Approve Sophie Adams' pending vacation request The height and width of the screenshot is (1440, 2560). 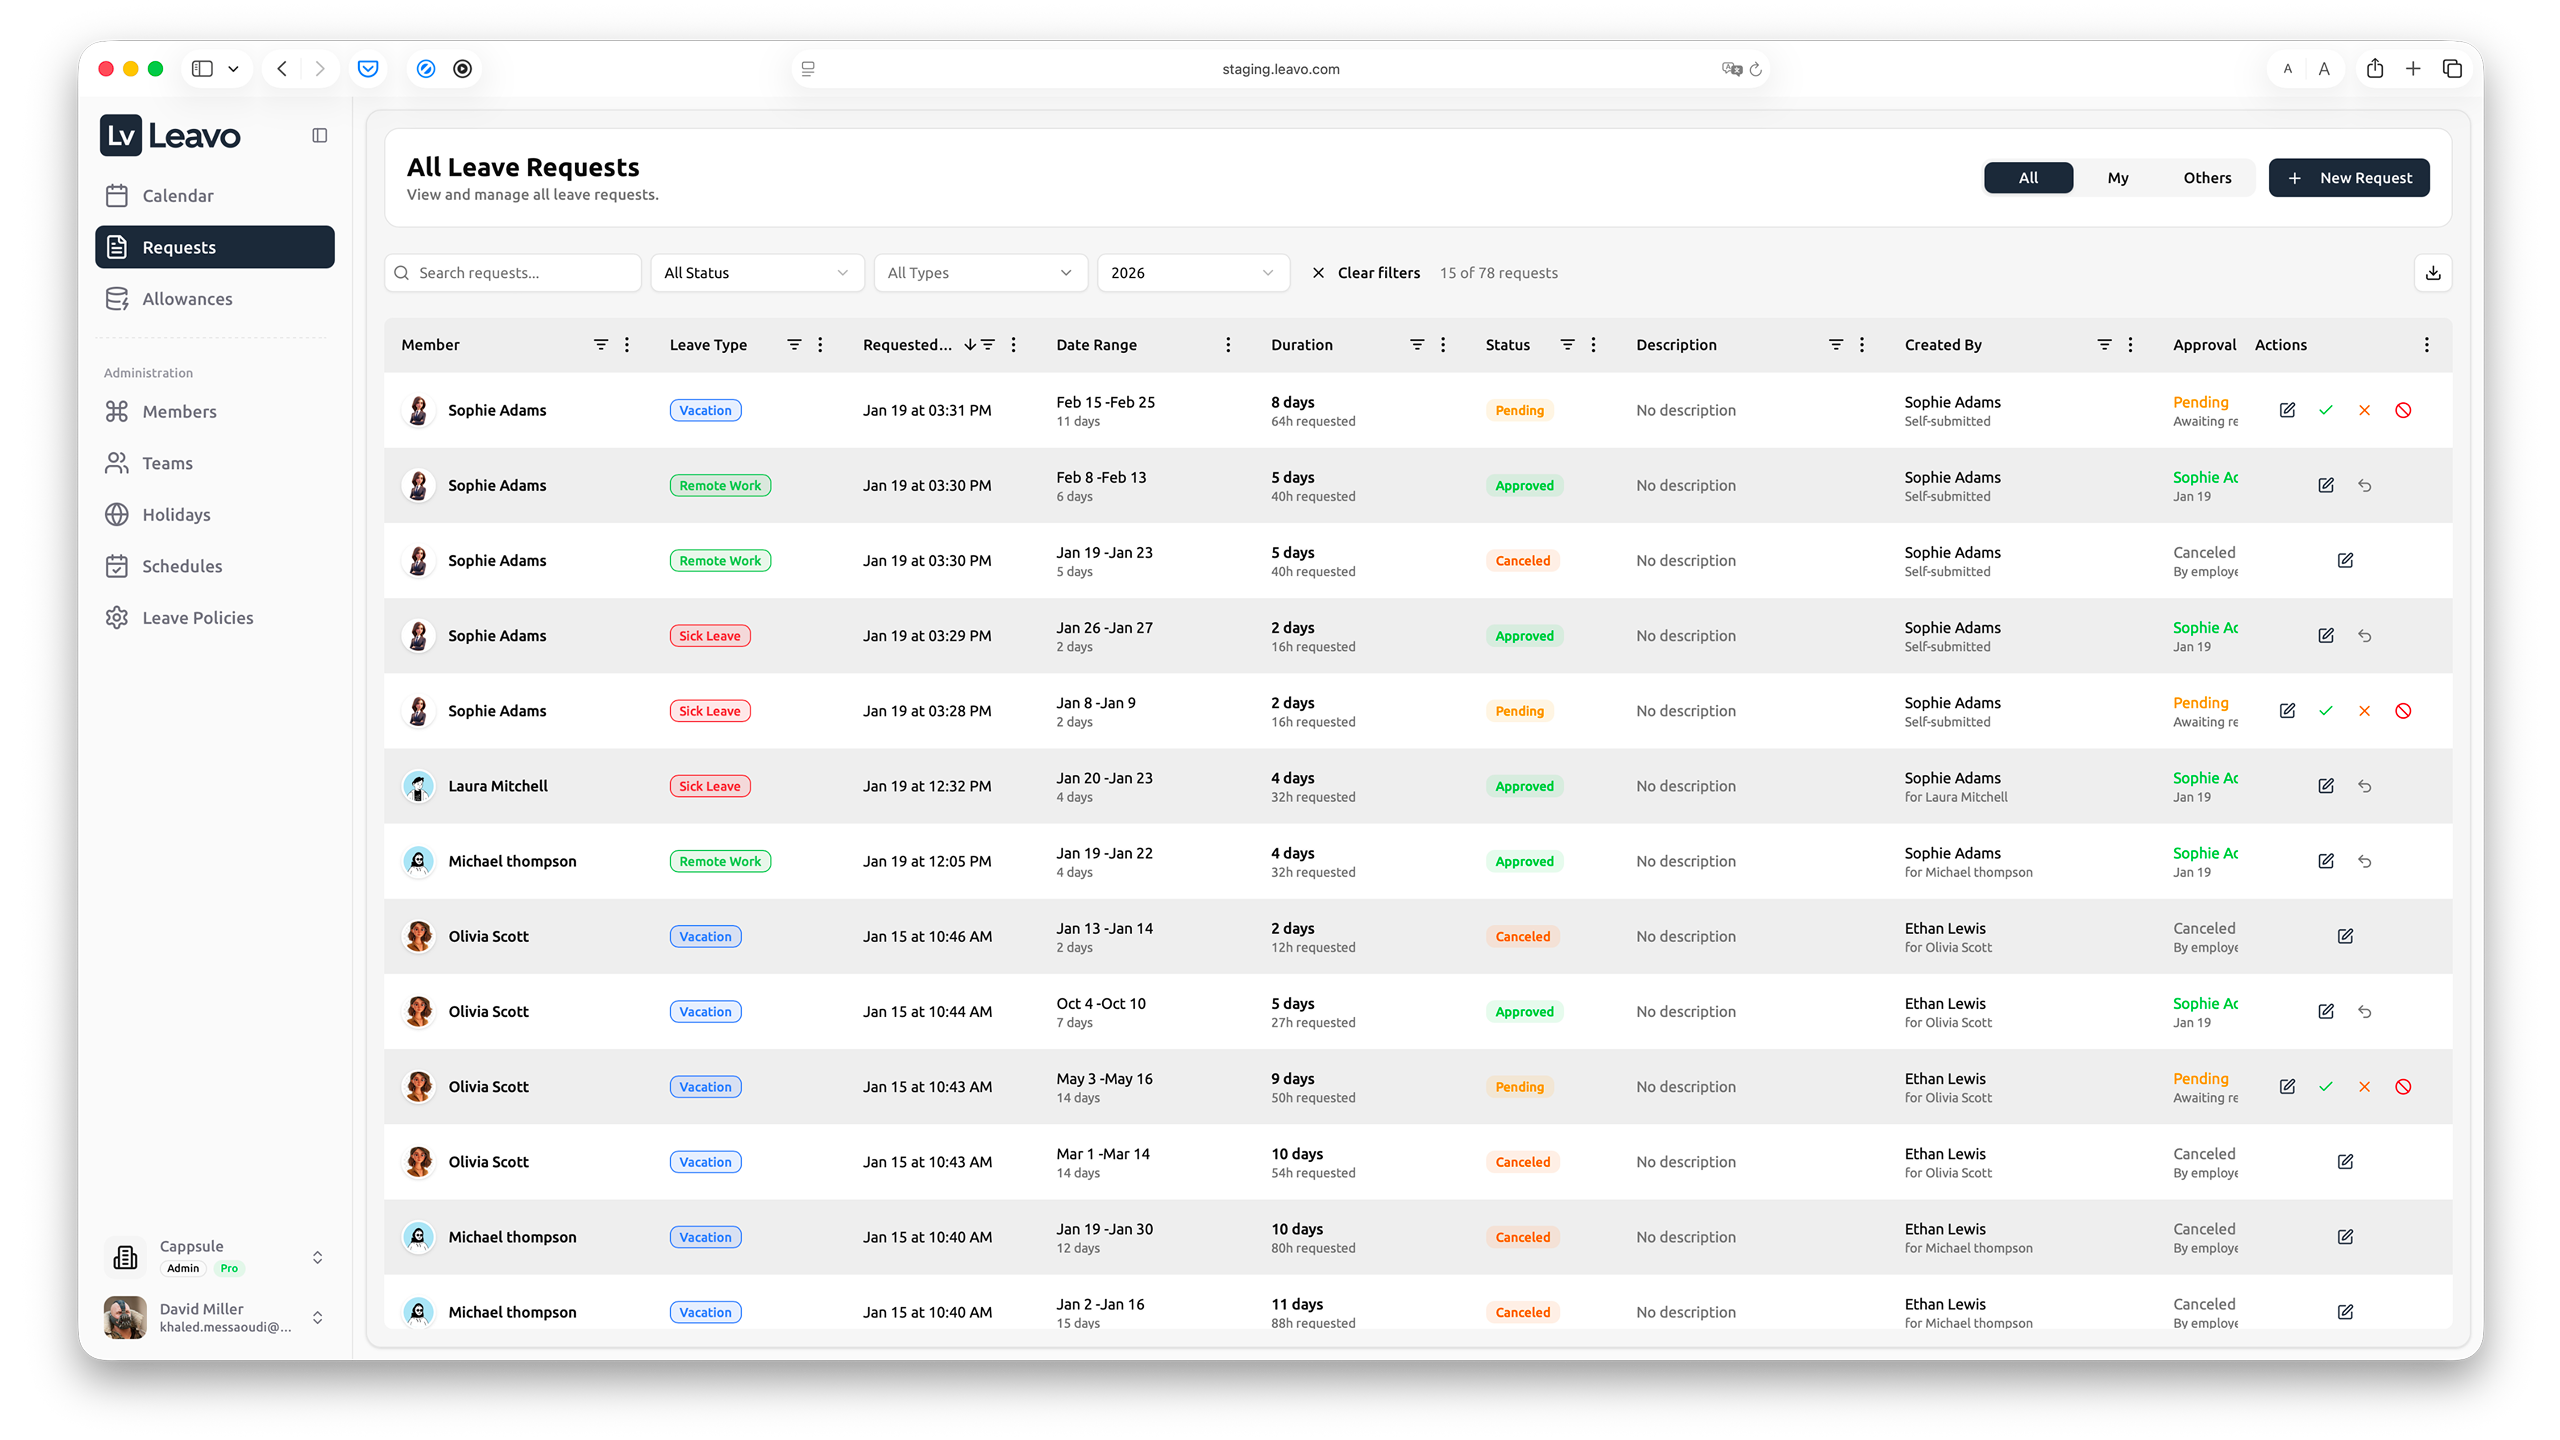pos(2327,410)
